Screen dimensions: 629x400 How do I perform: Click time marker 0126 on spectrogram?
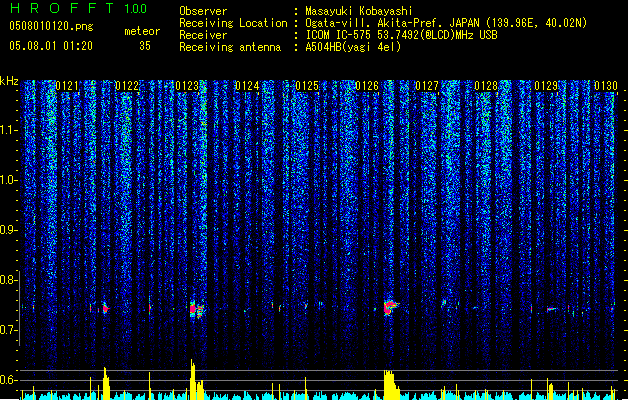(x=367, y=86)
